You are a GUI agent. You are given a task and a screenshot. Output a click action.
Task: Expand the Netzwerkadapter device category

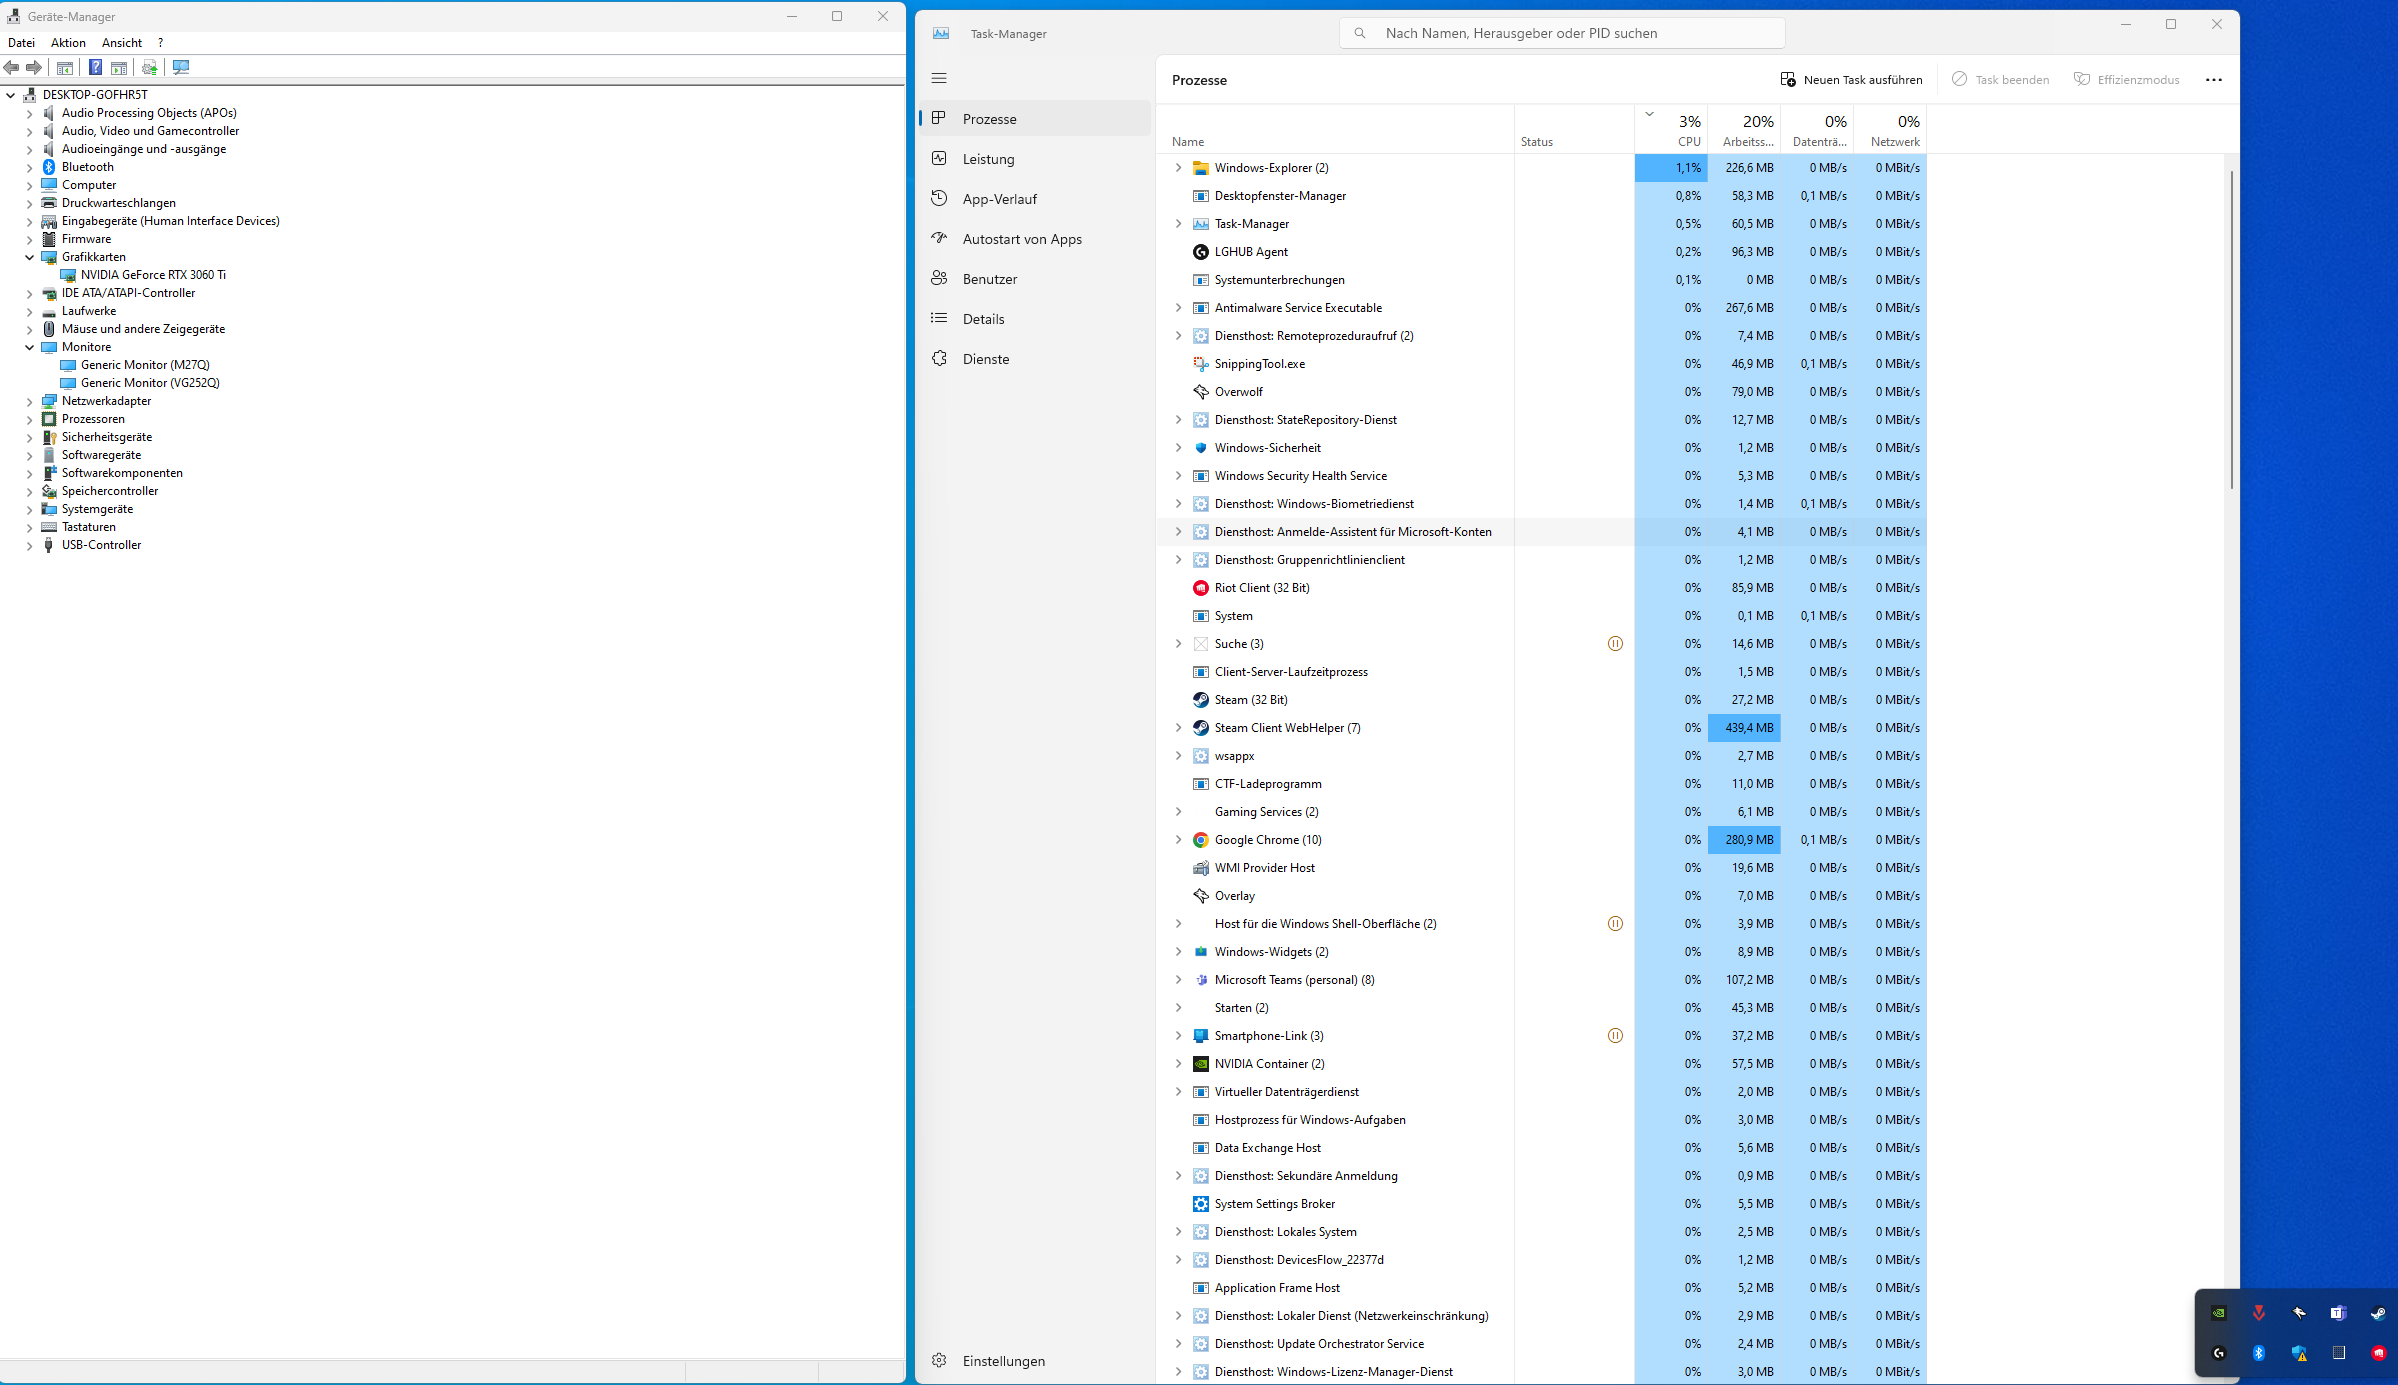[30, 401]
